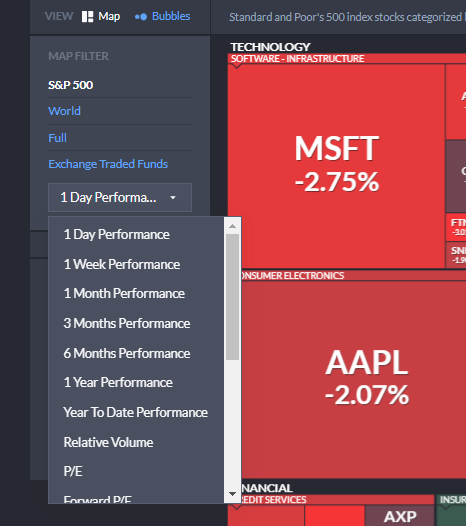Pick 1 Year Performance option
Viewport: 466px width, 526px height.
click(x=136, y=382)
